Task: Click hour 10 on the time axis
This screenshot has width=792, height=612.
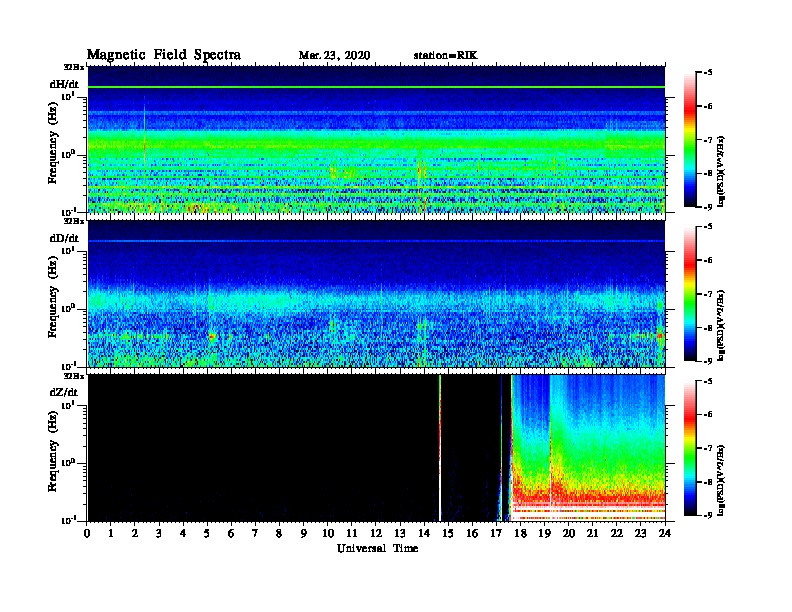Action: click(x=328, y=534)
